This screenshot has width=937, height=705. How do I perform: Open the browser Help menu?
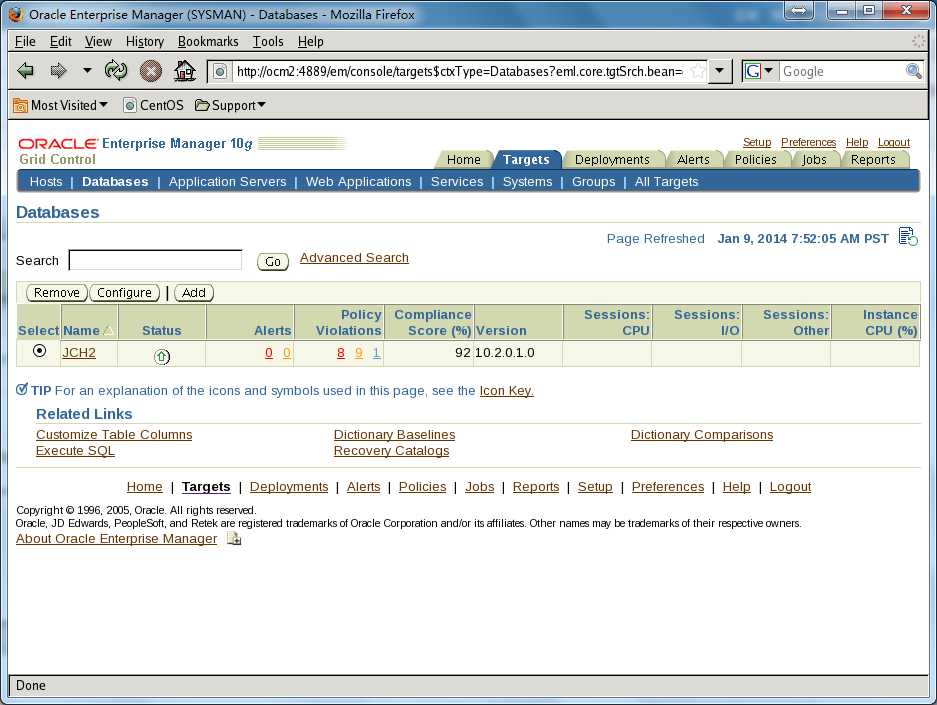tap(311, 41)
